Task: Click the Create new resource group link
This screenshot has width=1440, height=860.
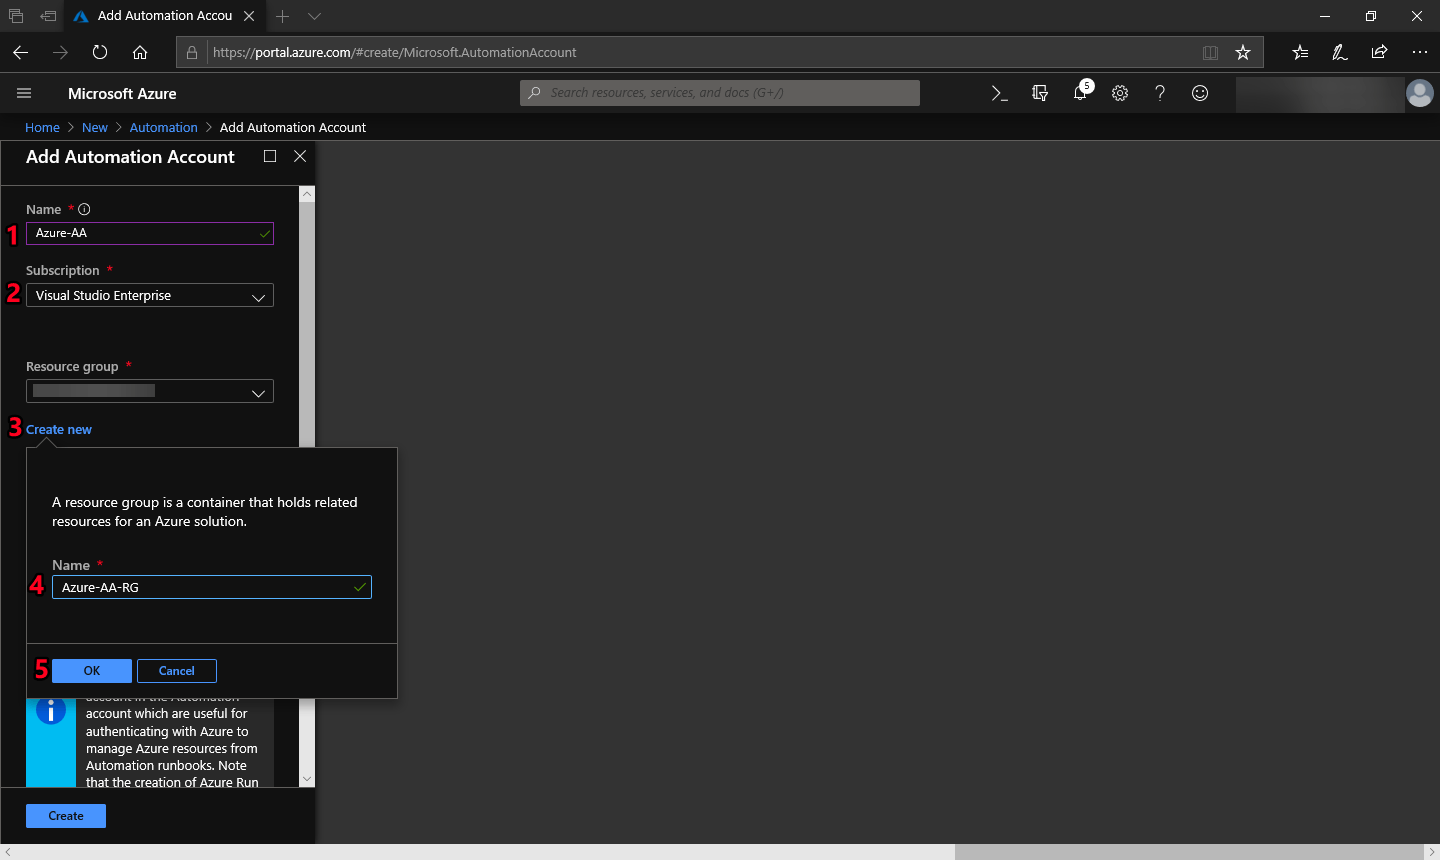Action: click(x=59, y=430)
